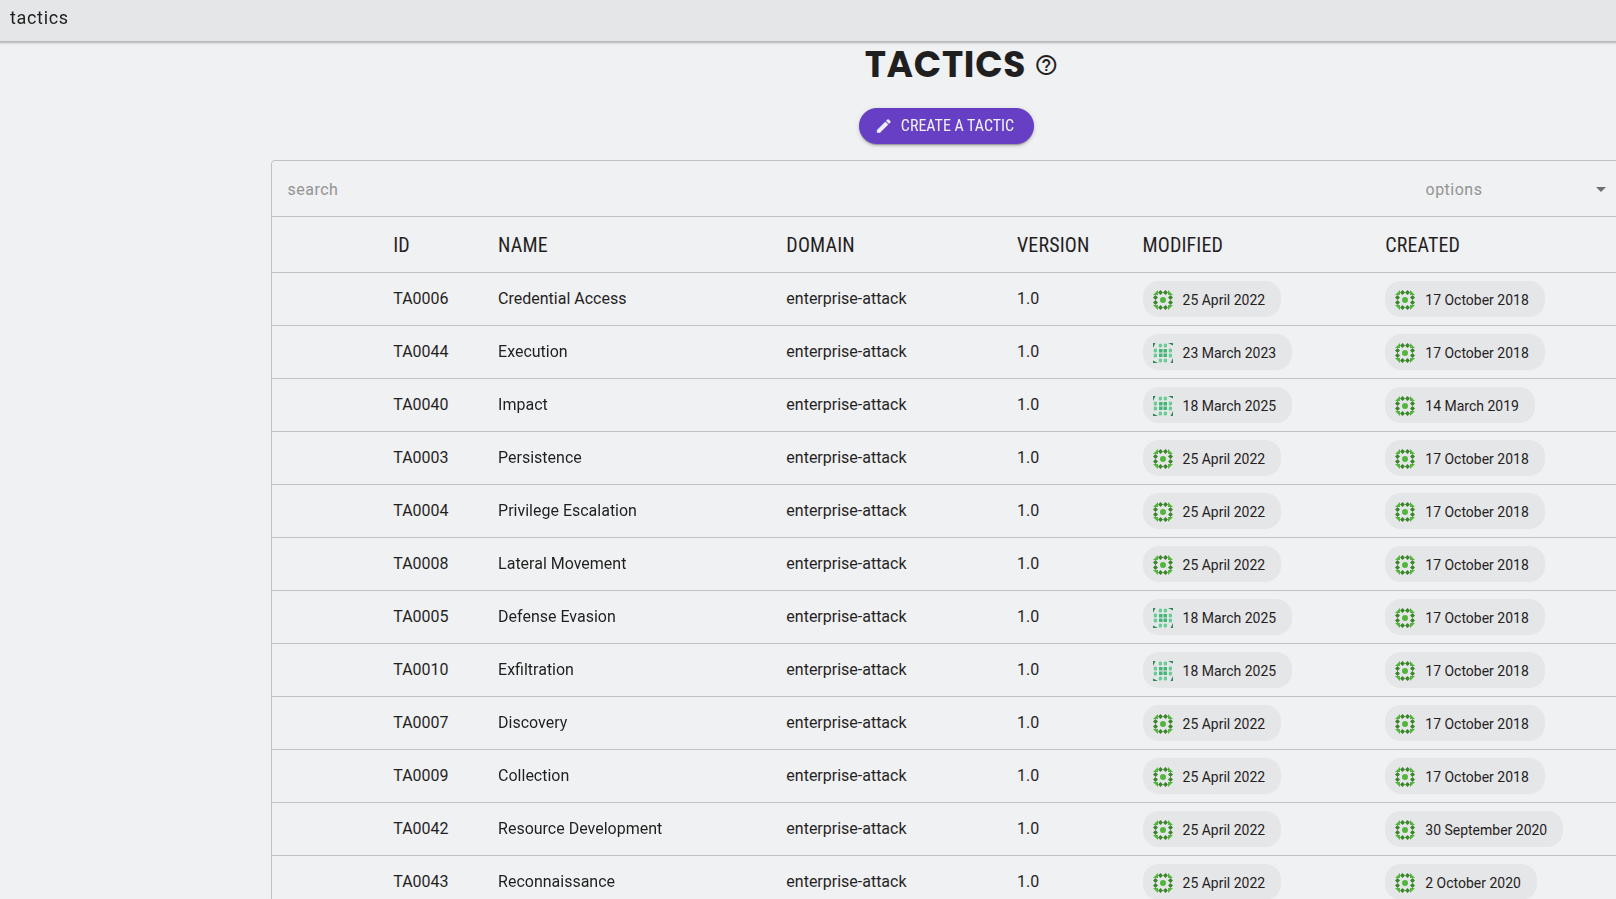Viewport: 1616px width, 899px height.
Task: Click the 2 October 2020 created chip
Action: 1461,882
